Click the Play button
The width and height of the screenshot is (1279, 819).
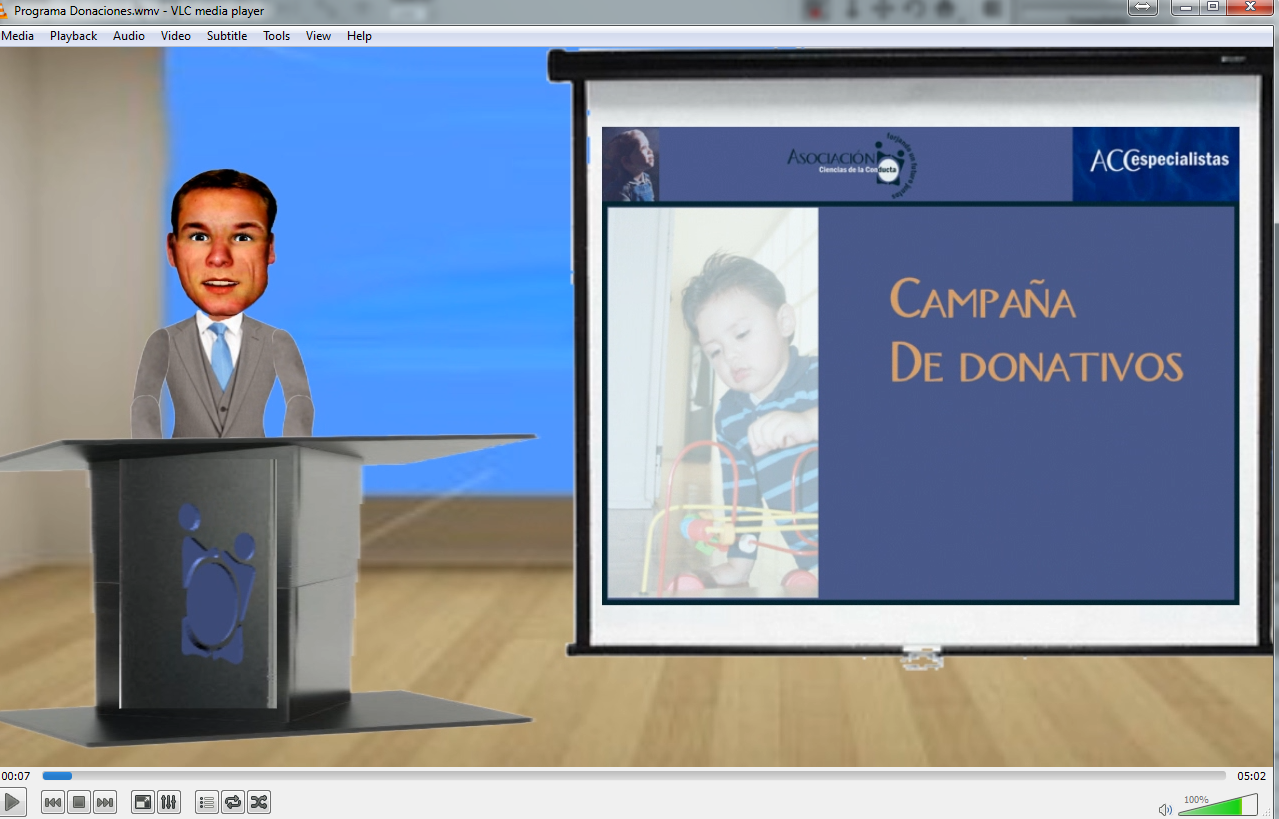[x=11, y=802]
